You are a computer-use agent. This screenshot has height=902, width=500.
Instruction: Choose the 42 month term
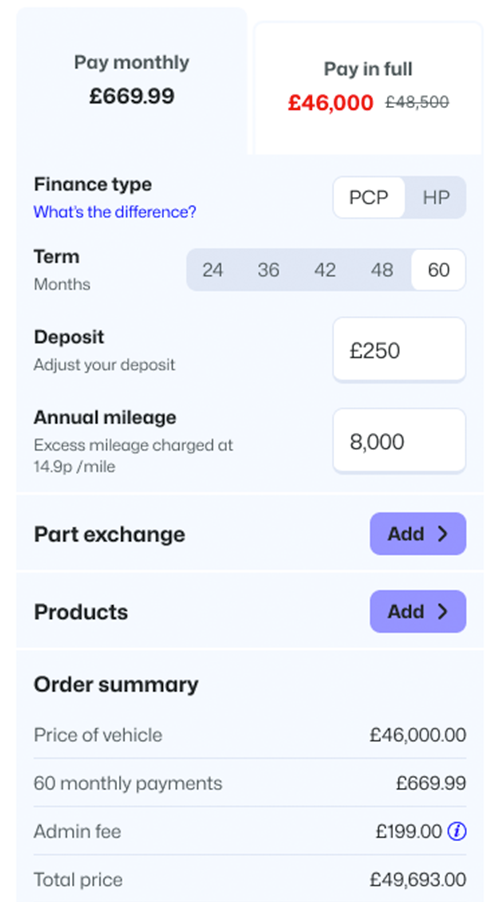click(325, 270)
